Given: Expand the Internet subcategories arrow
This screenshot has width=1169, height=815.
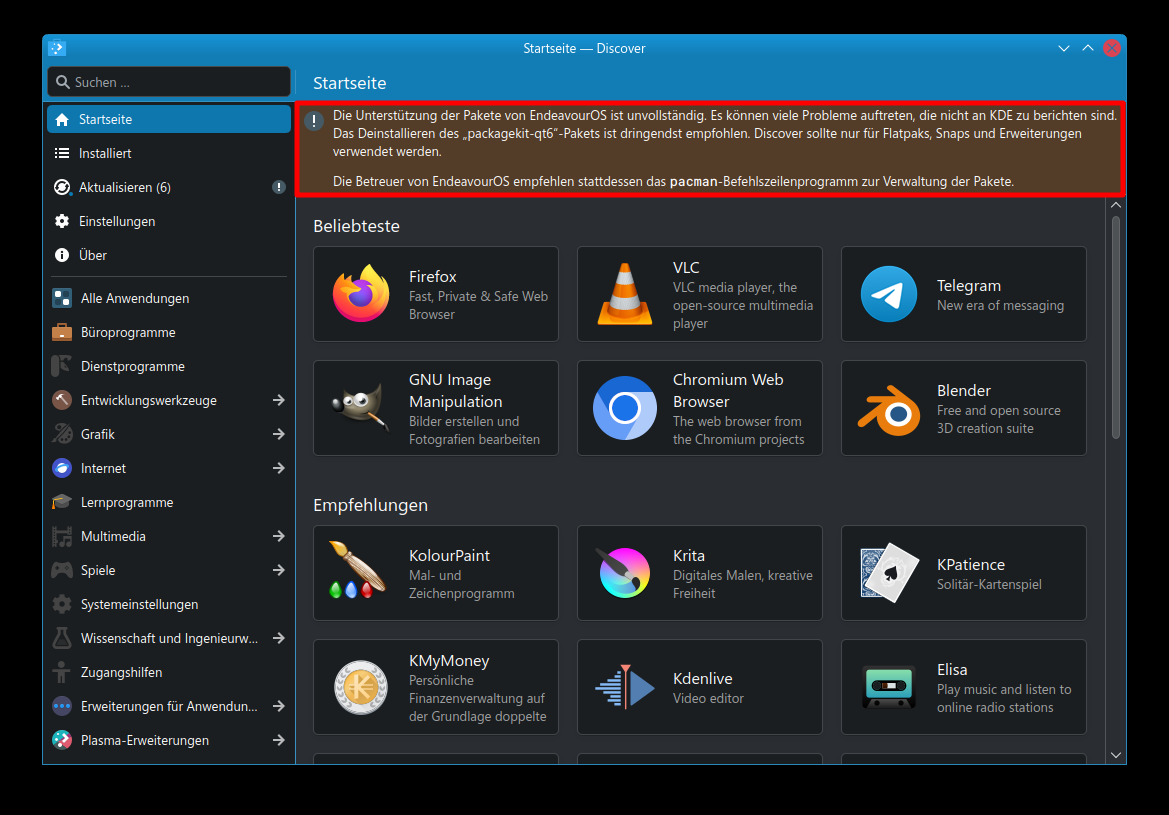Looking at the screenshot, I should click(279, 468).
